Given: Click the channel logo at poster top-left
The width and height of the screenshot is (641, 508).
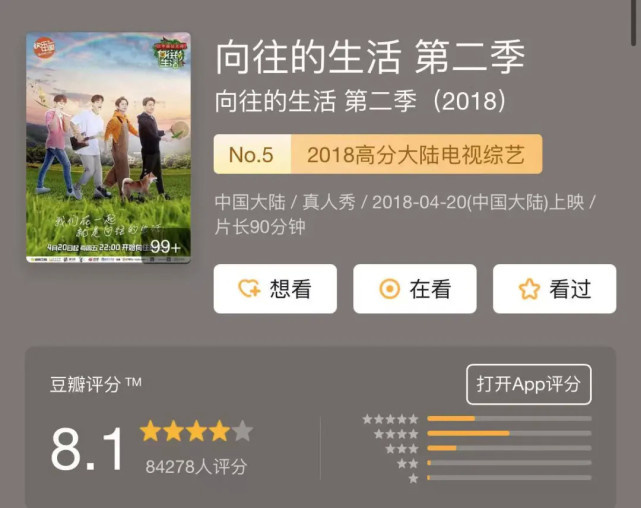Looking at the screenshot, I should click(44, 47).
